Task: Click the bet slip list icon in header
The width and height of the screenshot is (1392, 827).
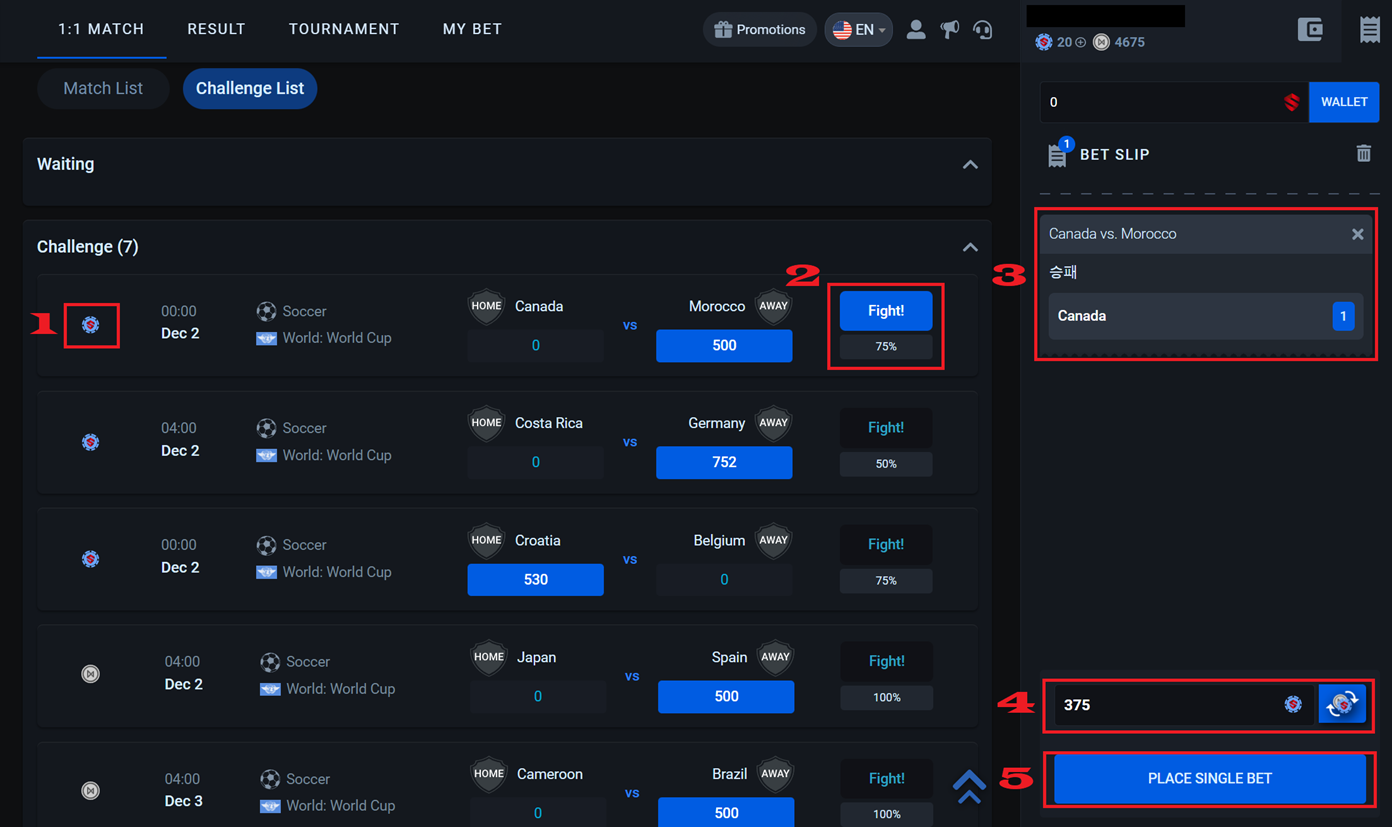Action: click(x=1369, y=30)
